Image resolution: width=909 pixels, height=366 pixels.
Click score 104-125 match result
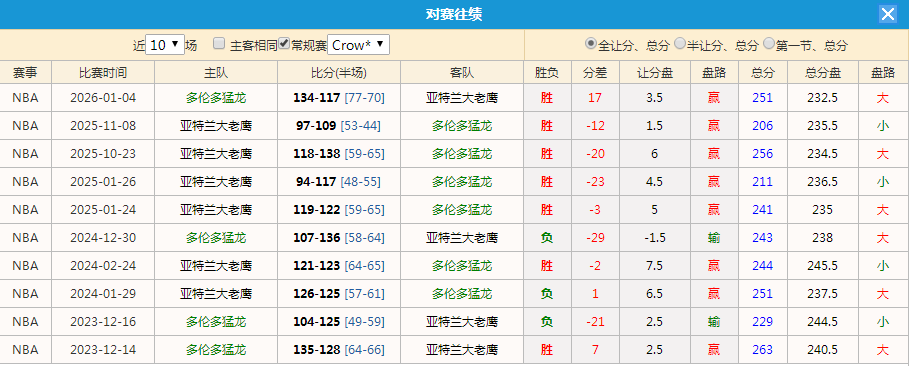point(317,322)
